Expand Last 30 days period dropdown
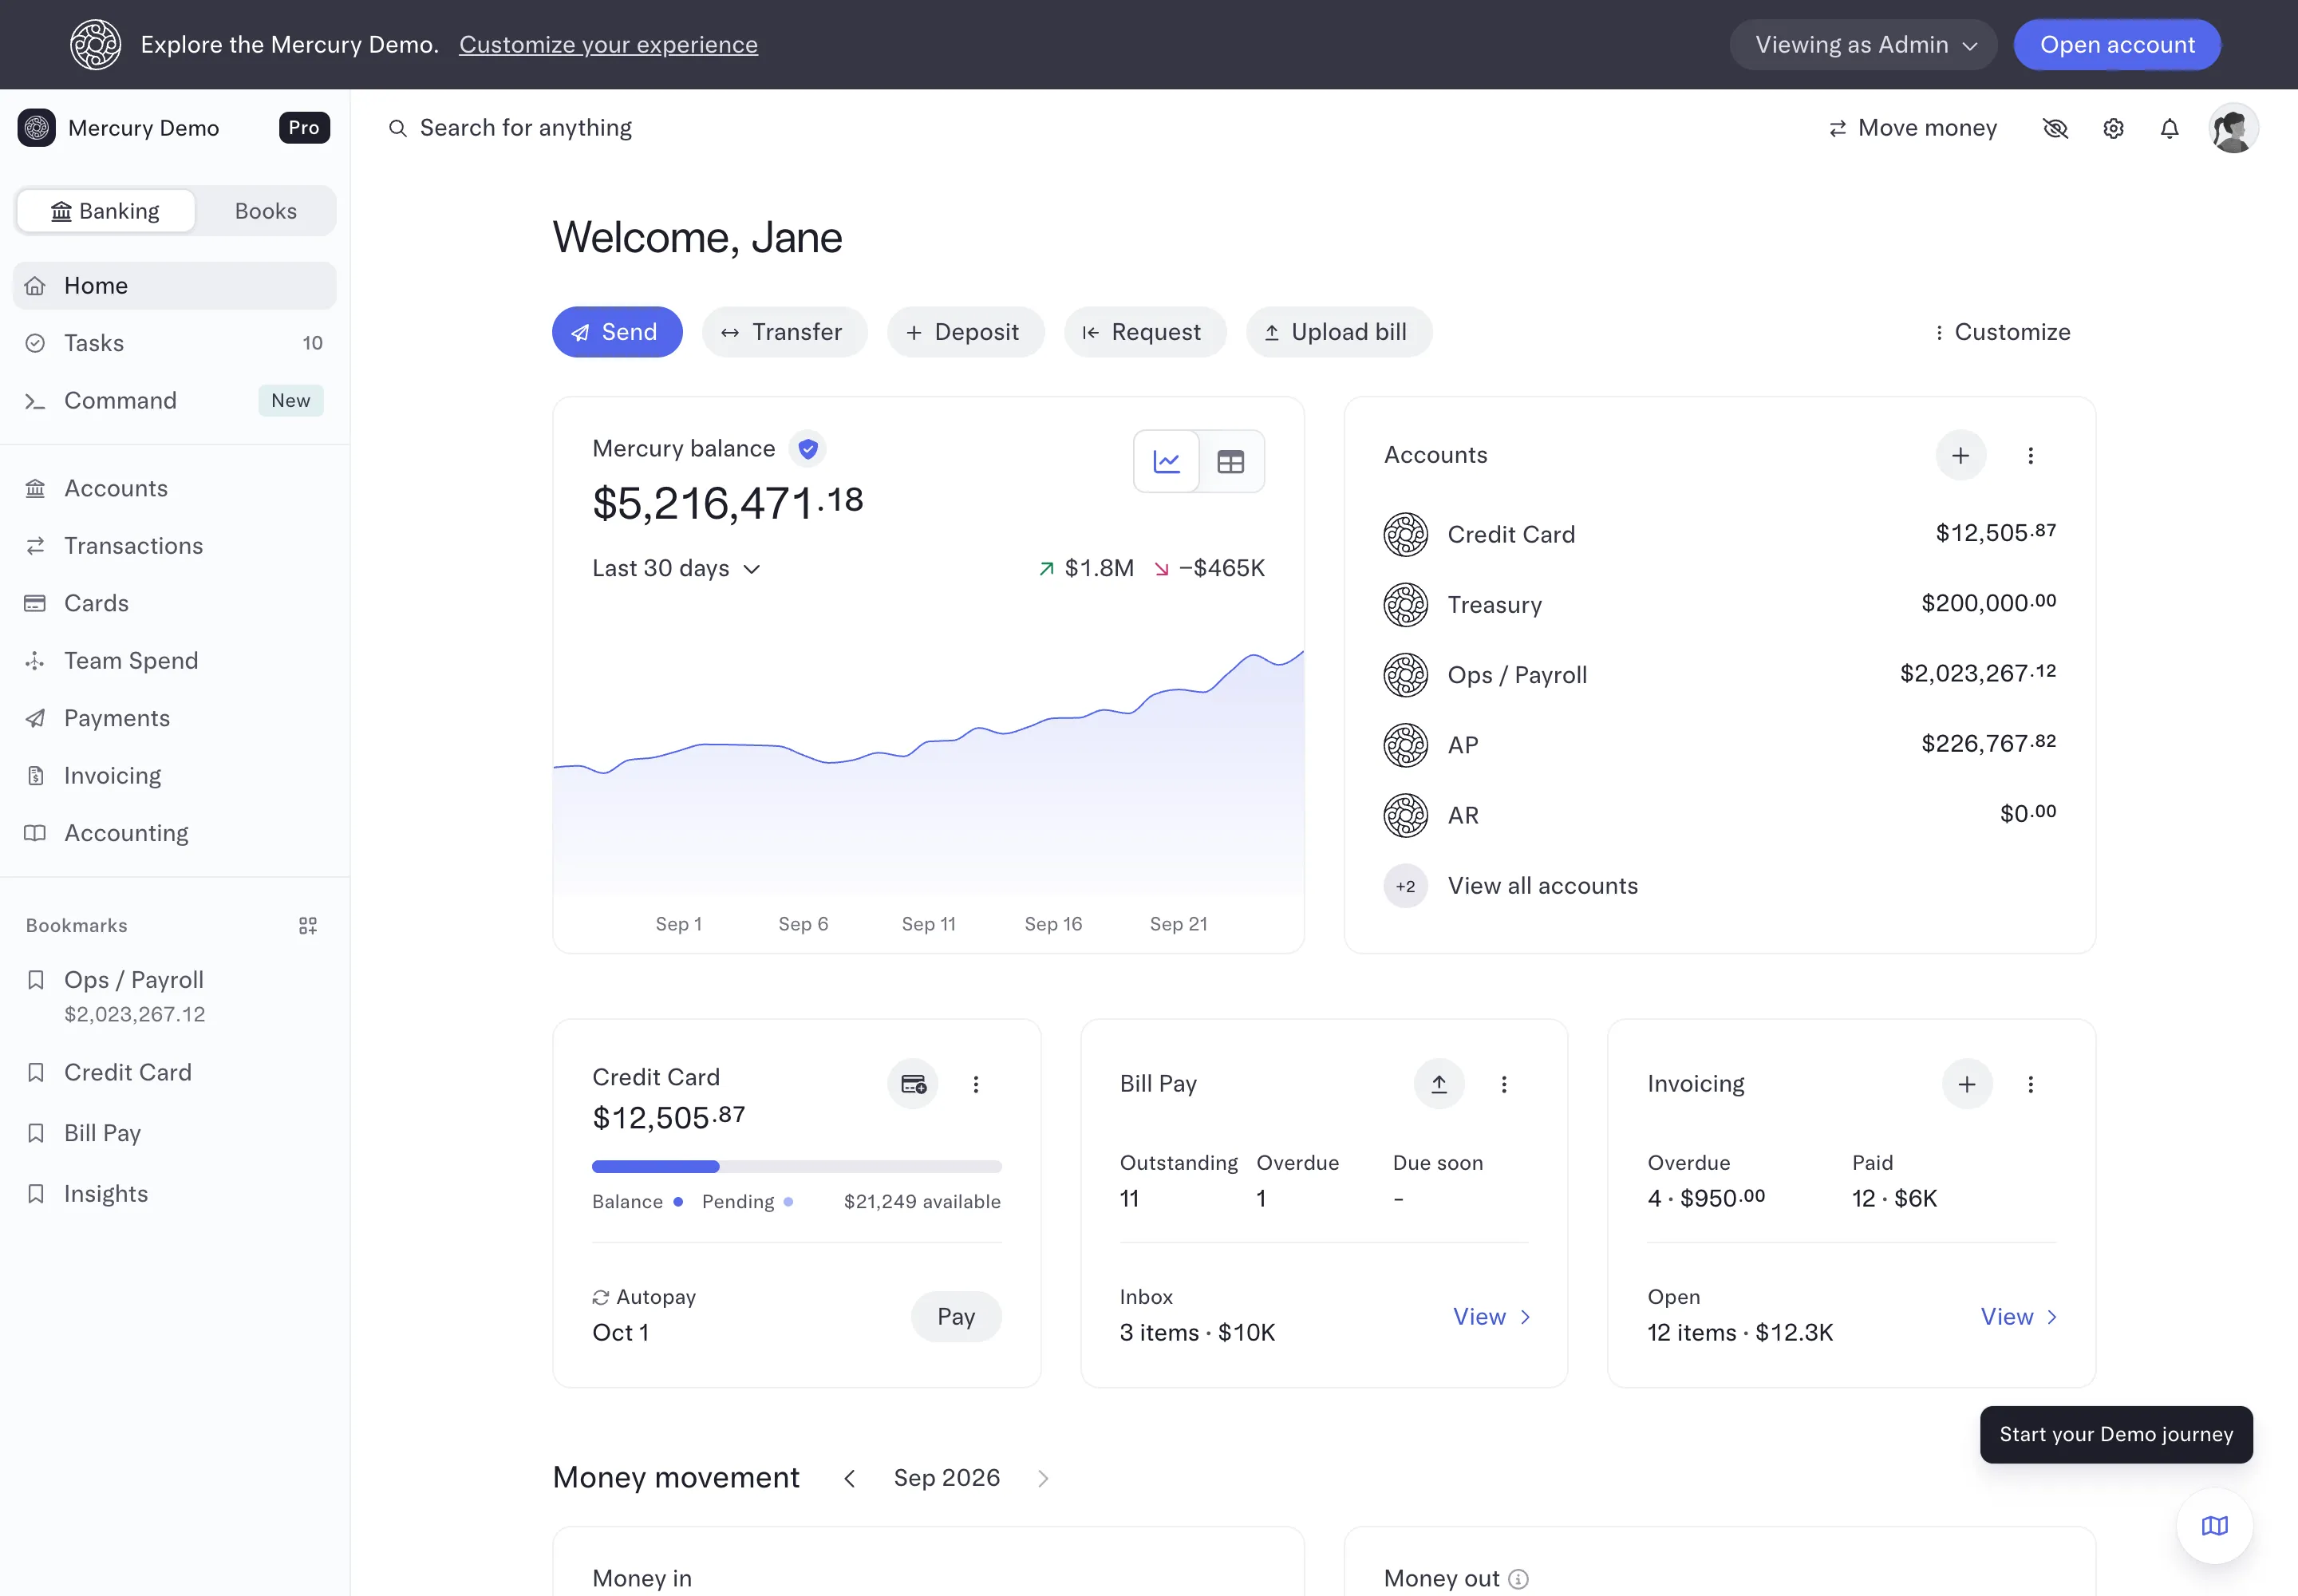 (676, 568)
